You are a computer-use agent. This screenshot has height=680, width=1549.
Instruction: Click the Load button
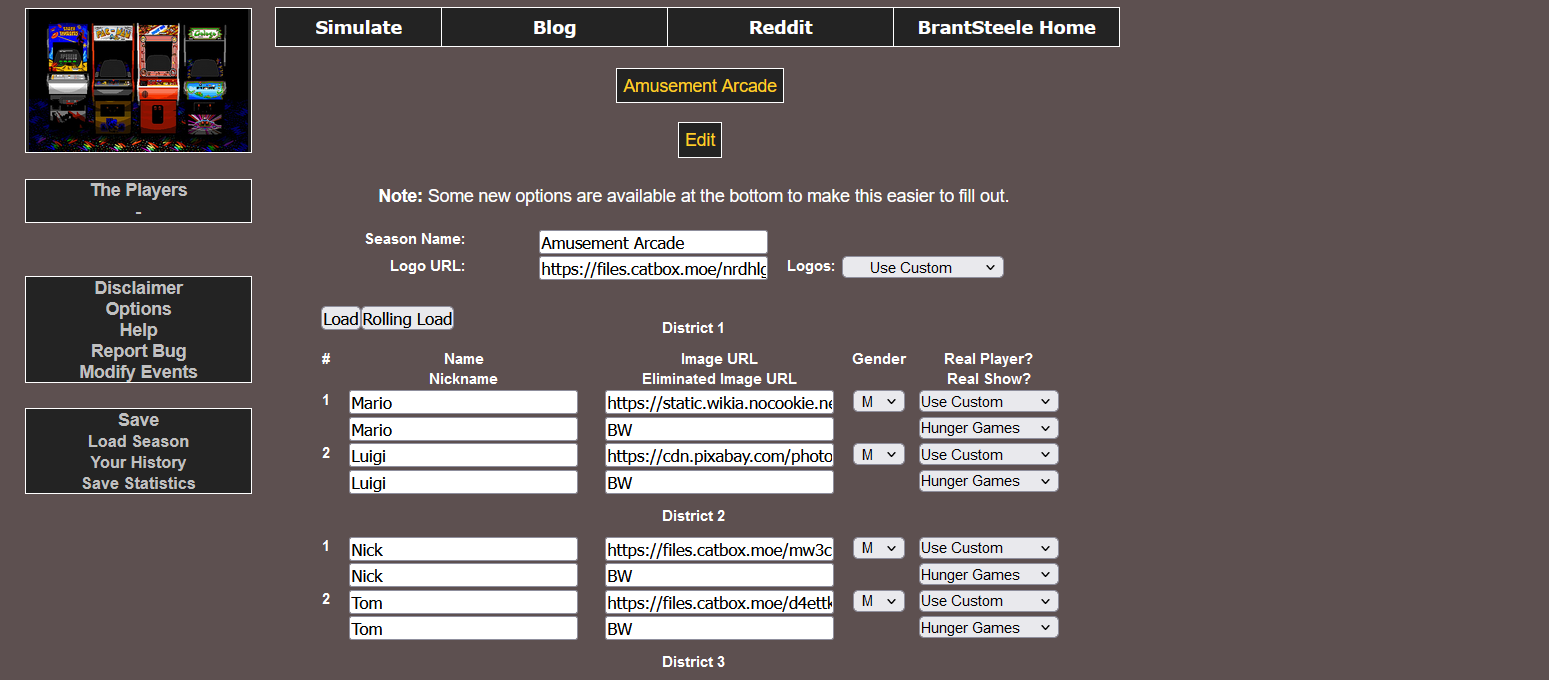(x=340, y=319)
